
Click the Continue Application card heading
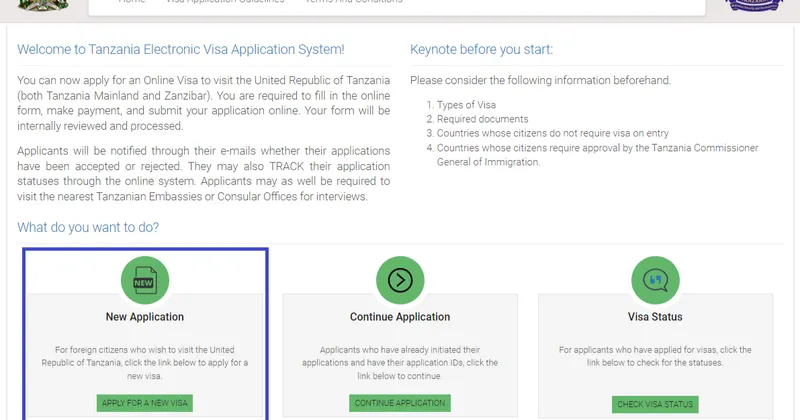(x=400, y=317)
